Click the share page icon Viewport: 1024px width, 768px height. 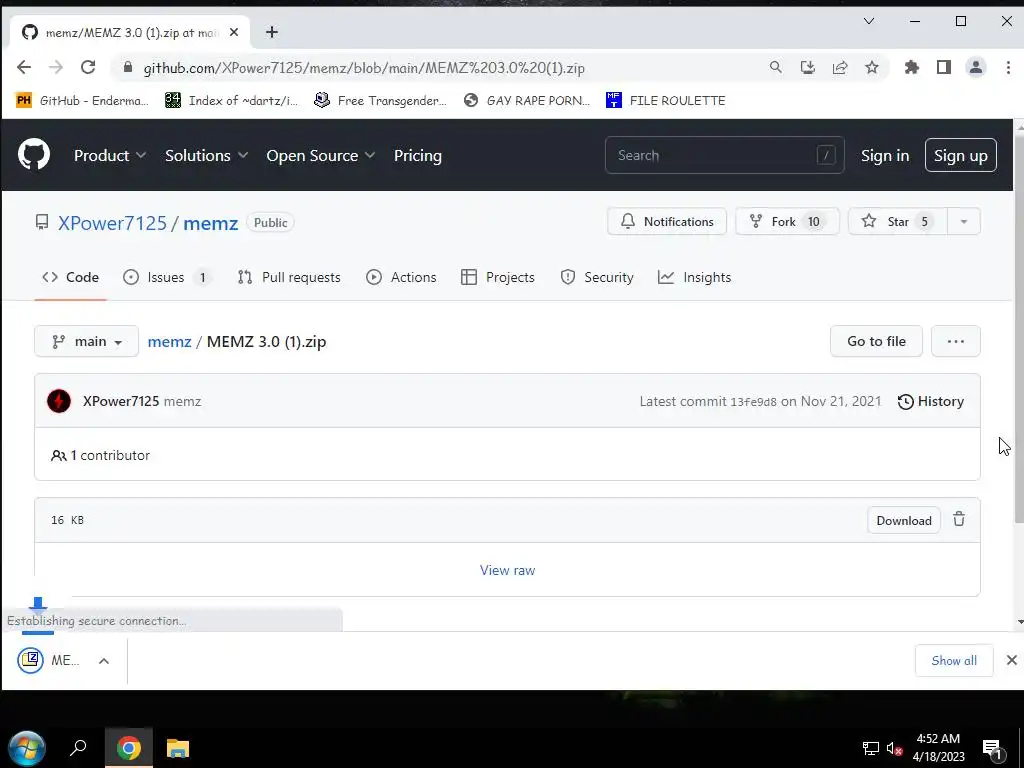click(x=840, y=67)
